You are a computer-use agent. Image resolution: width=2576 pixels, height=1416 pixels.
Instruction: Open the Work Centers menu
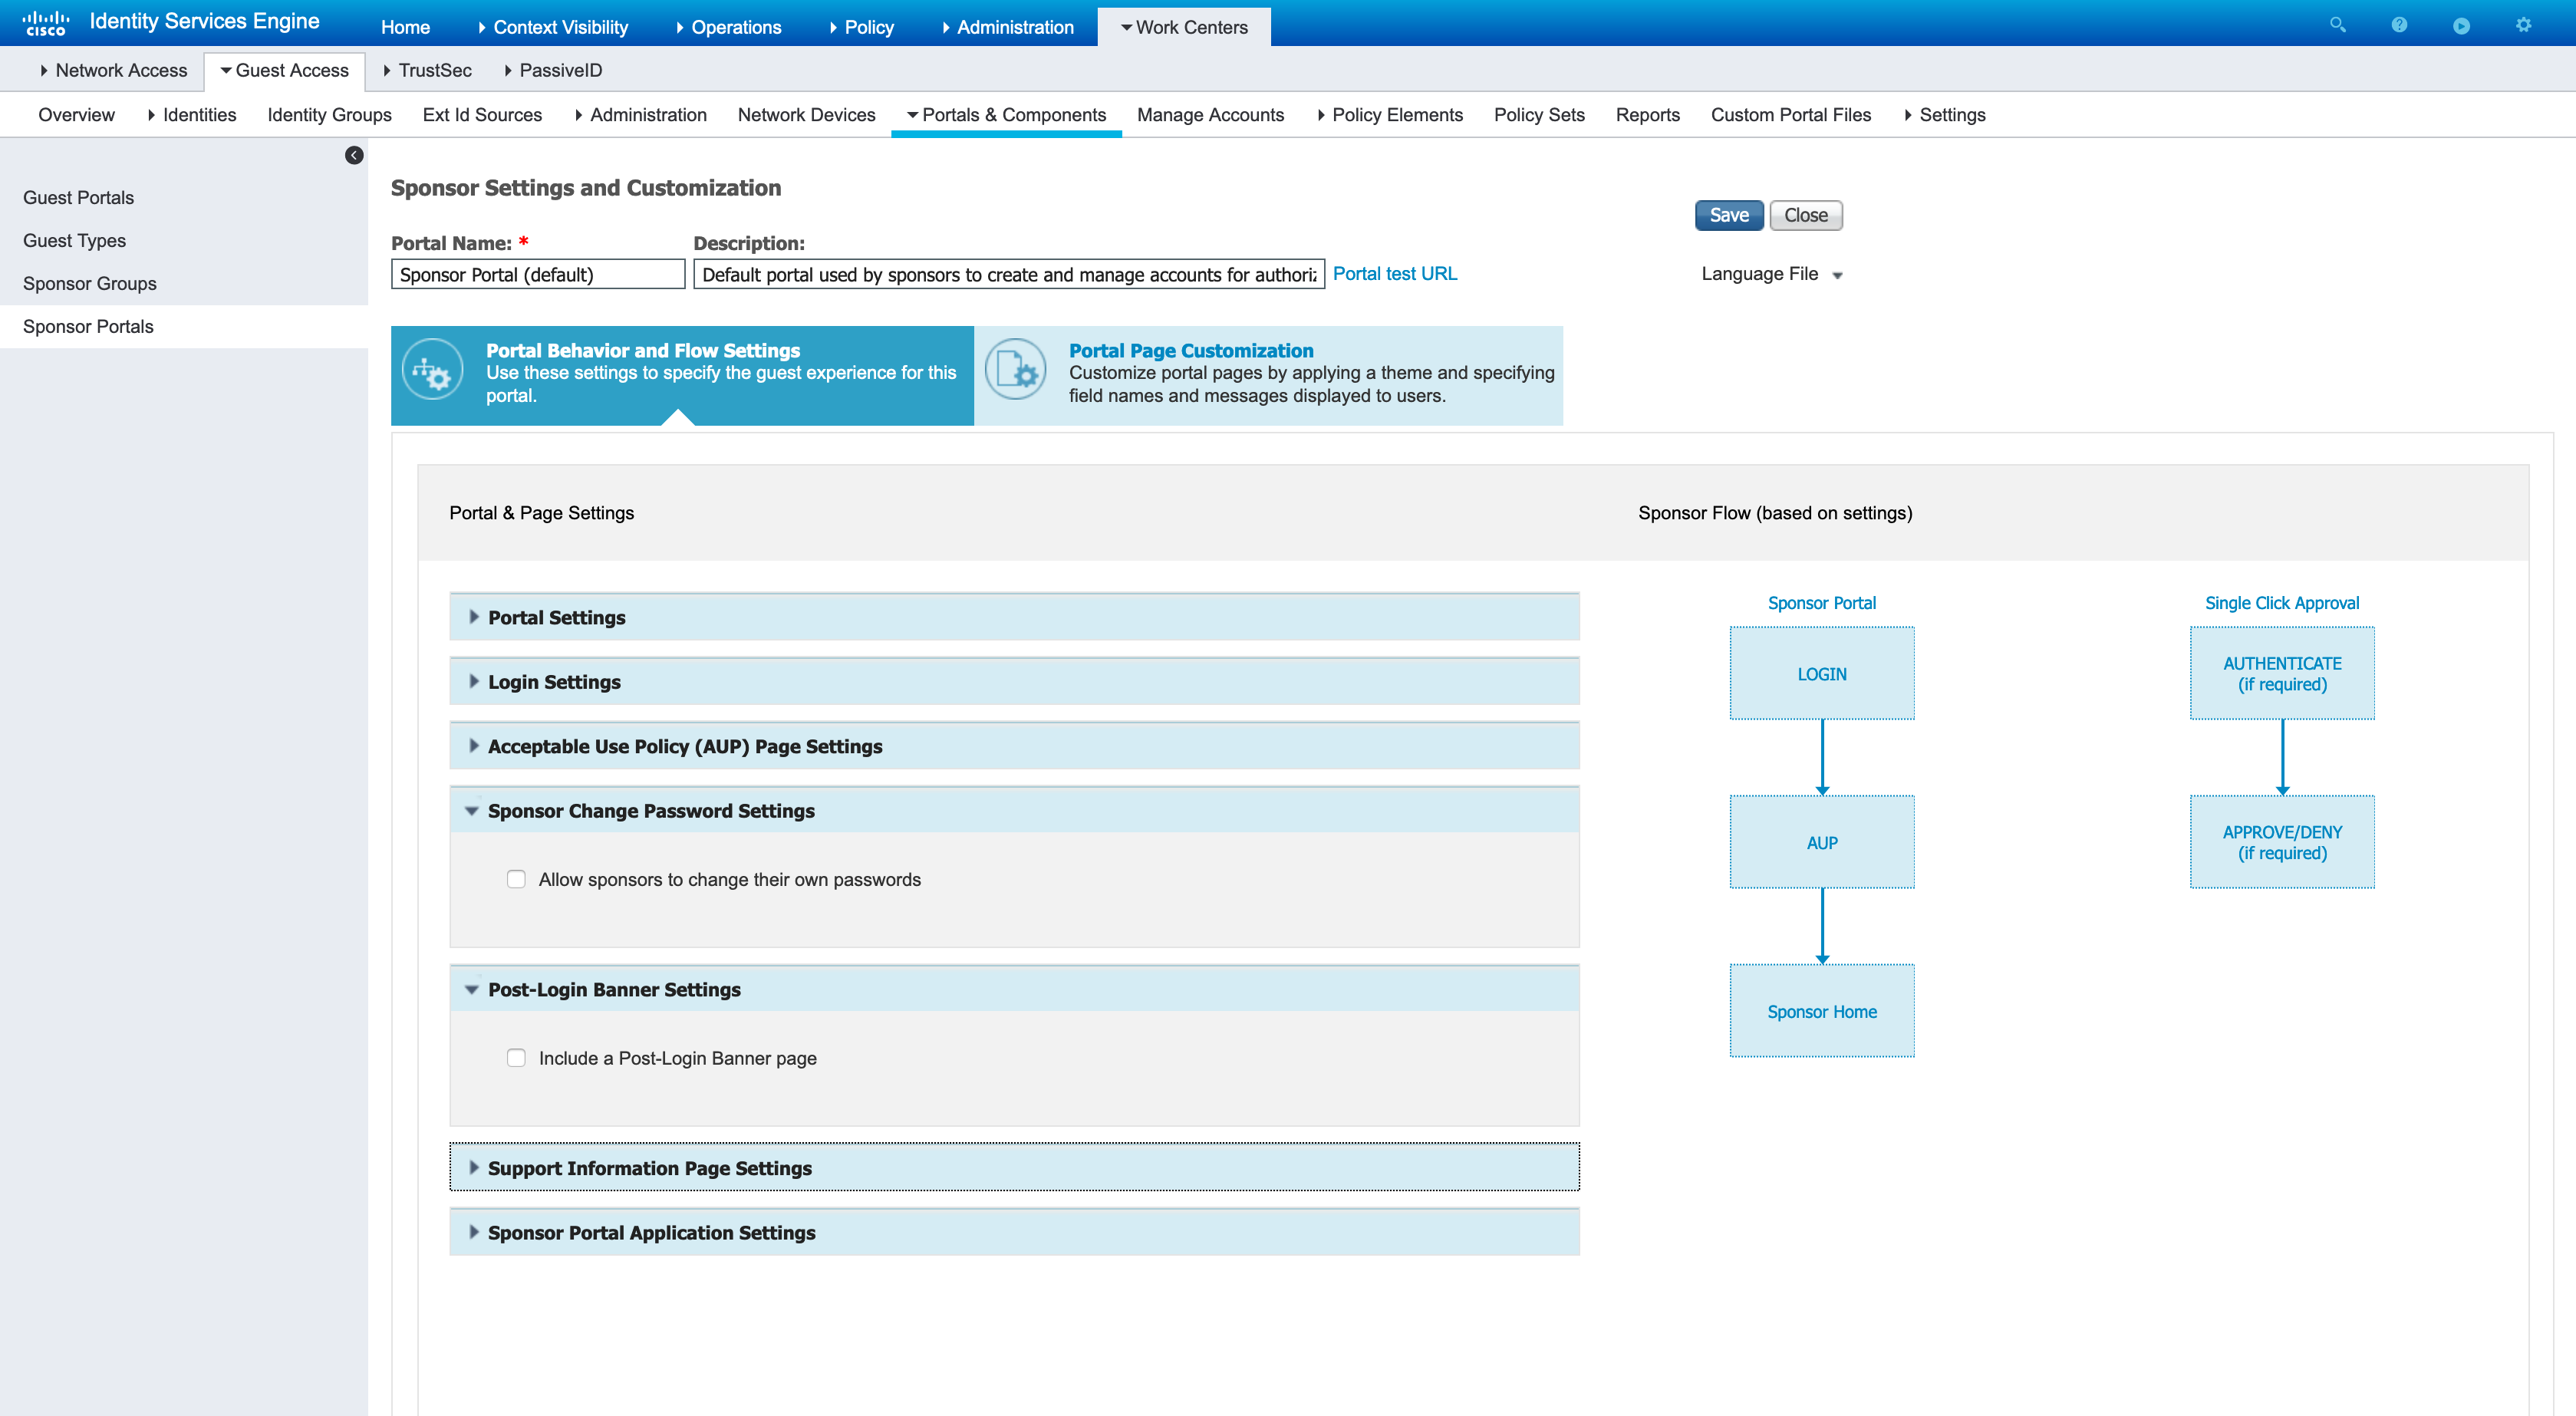[x=1184, y=27]
